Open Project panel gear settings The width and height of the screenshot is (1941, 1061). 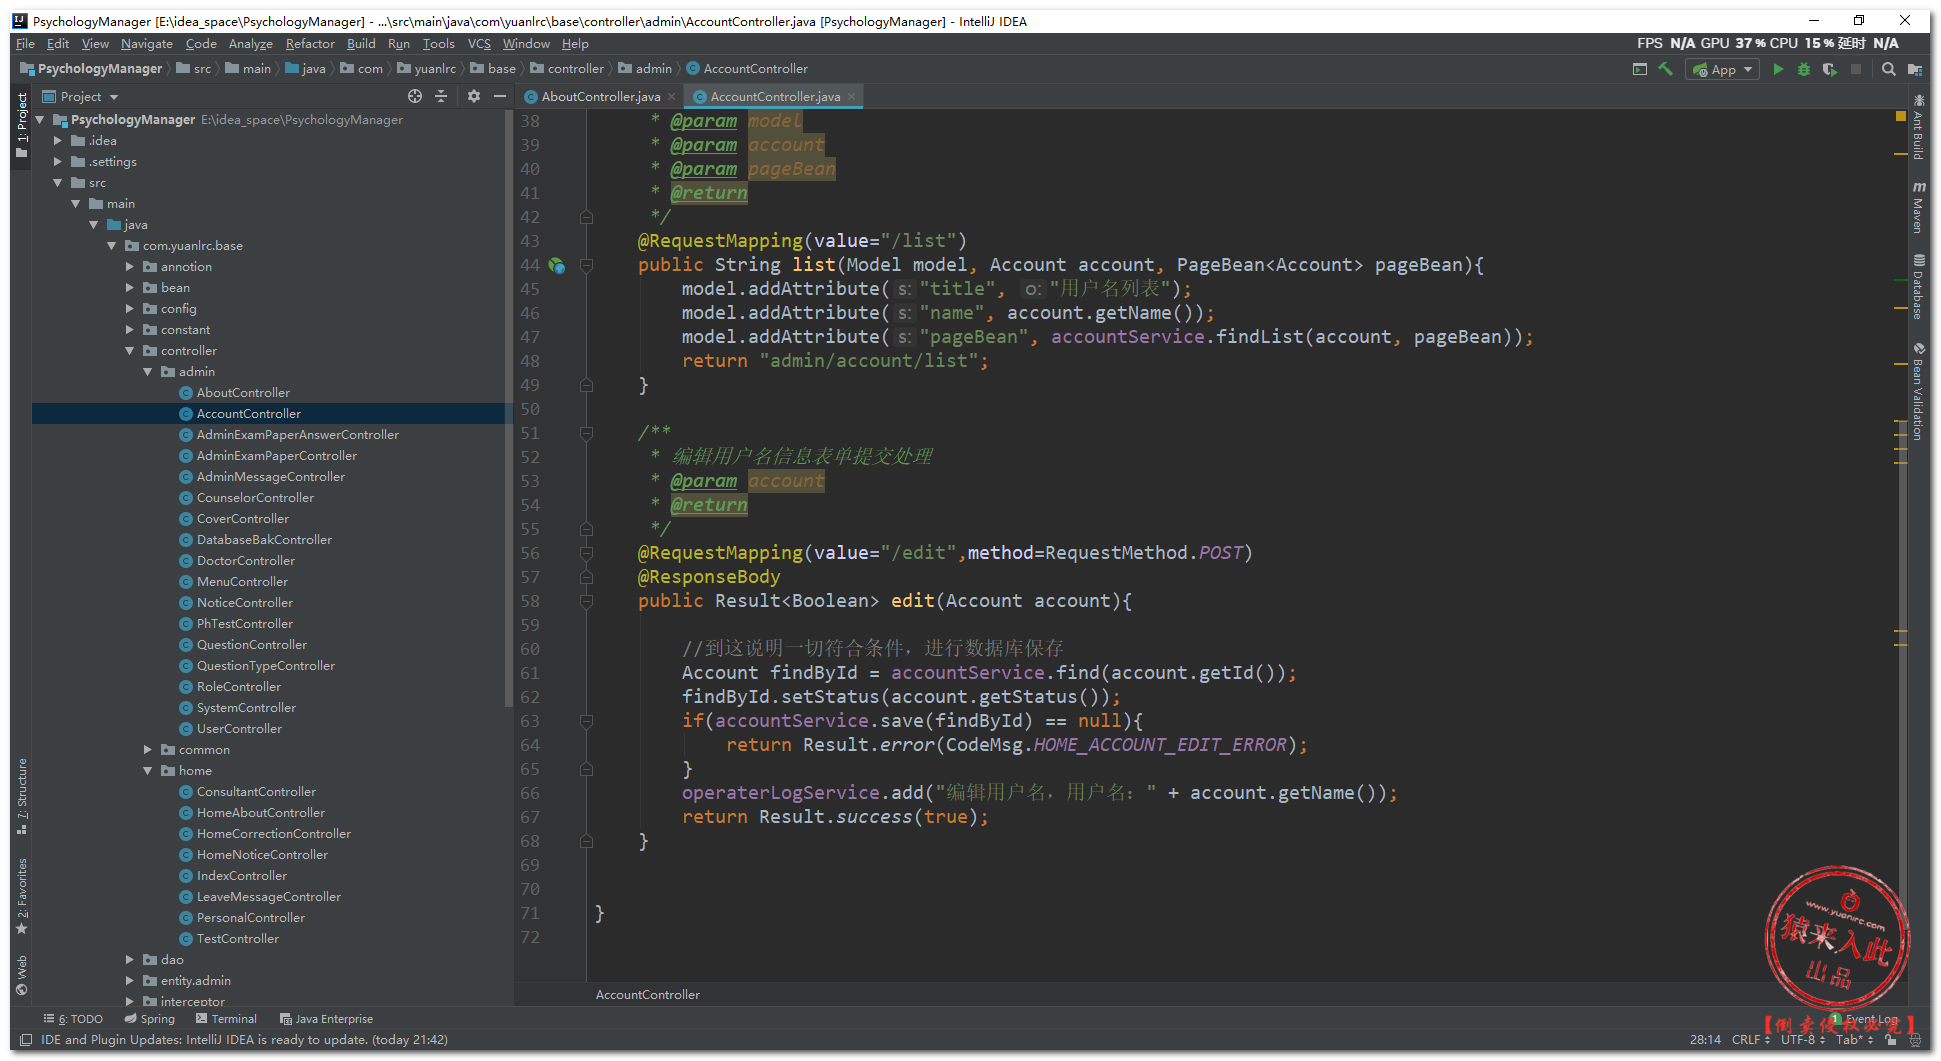tap(473, 96)
